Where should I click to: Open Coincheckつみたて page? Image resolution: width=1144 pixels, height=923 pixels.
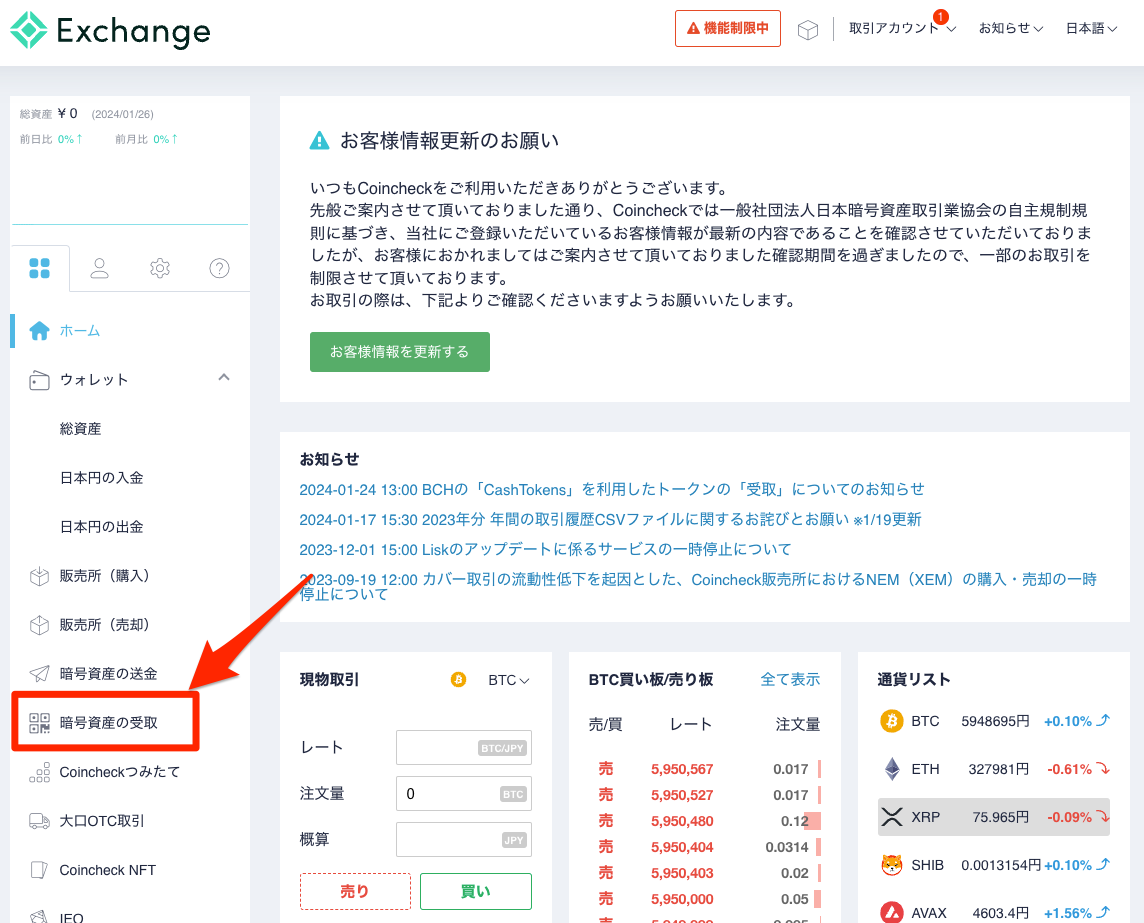[x=120, y=772]
